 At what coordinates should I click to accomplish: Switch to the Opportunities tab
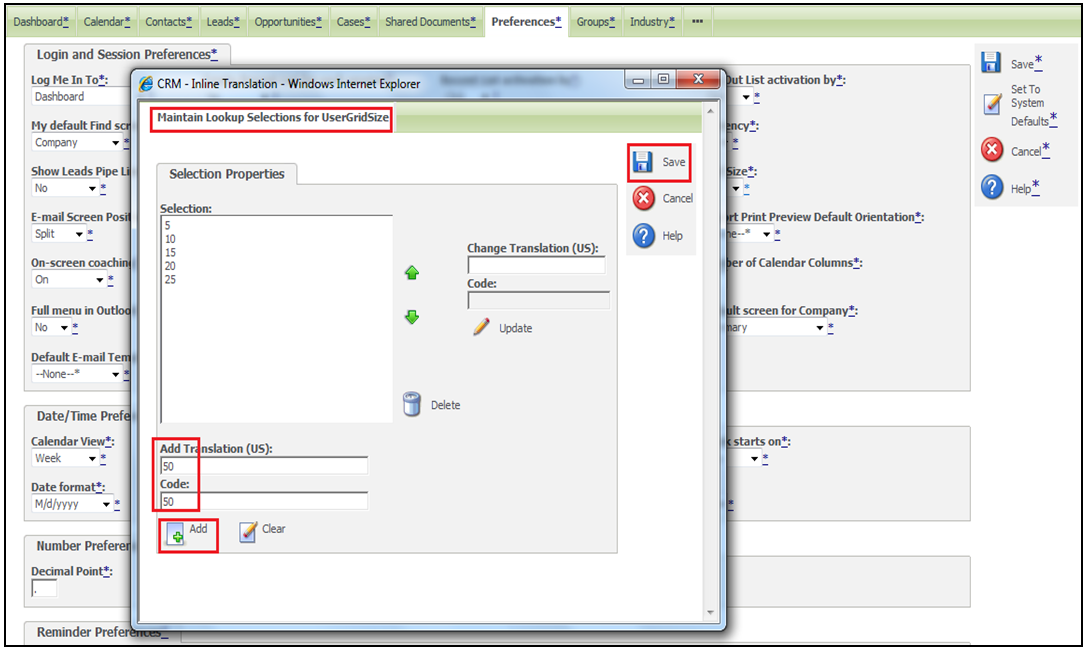tap(287, 21)
